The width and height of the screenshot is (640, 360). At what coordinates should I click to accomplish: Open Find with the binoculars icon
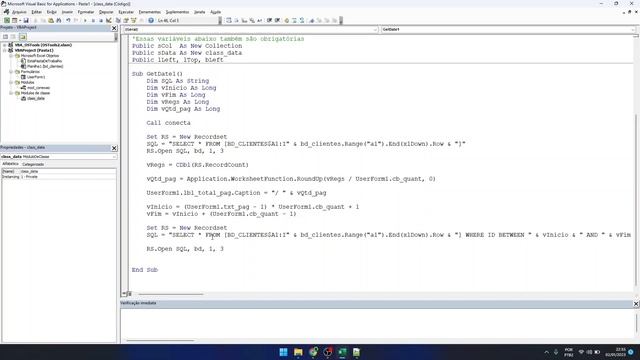[x=59, y=20]
